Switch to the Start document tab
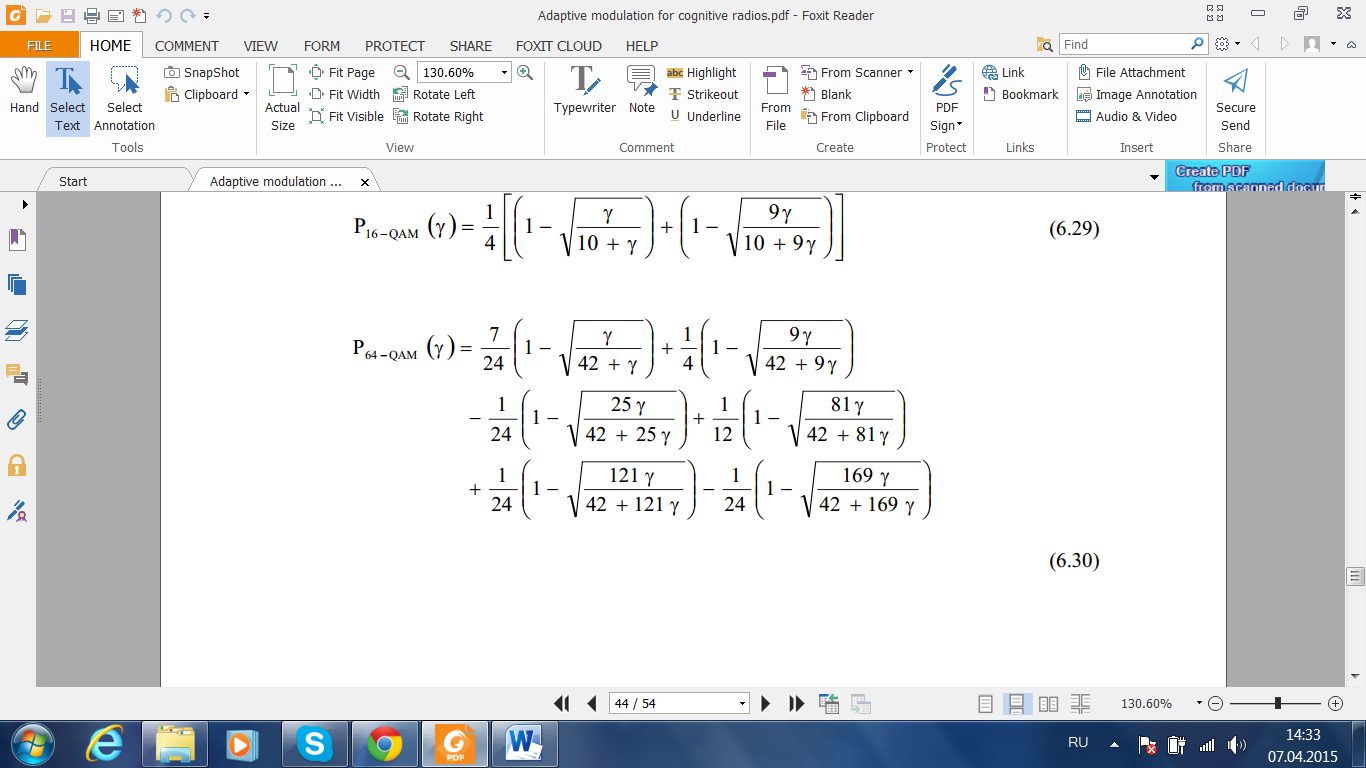 73,181
